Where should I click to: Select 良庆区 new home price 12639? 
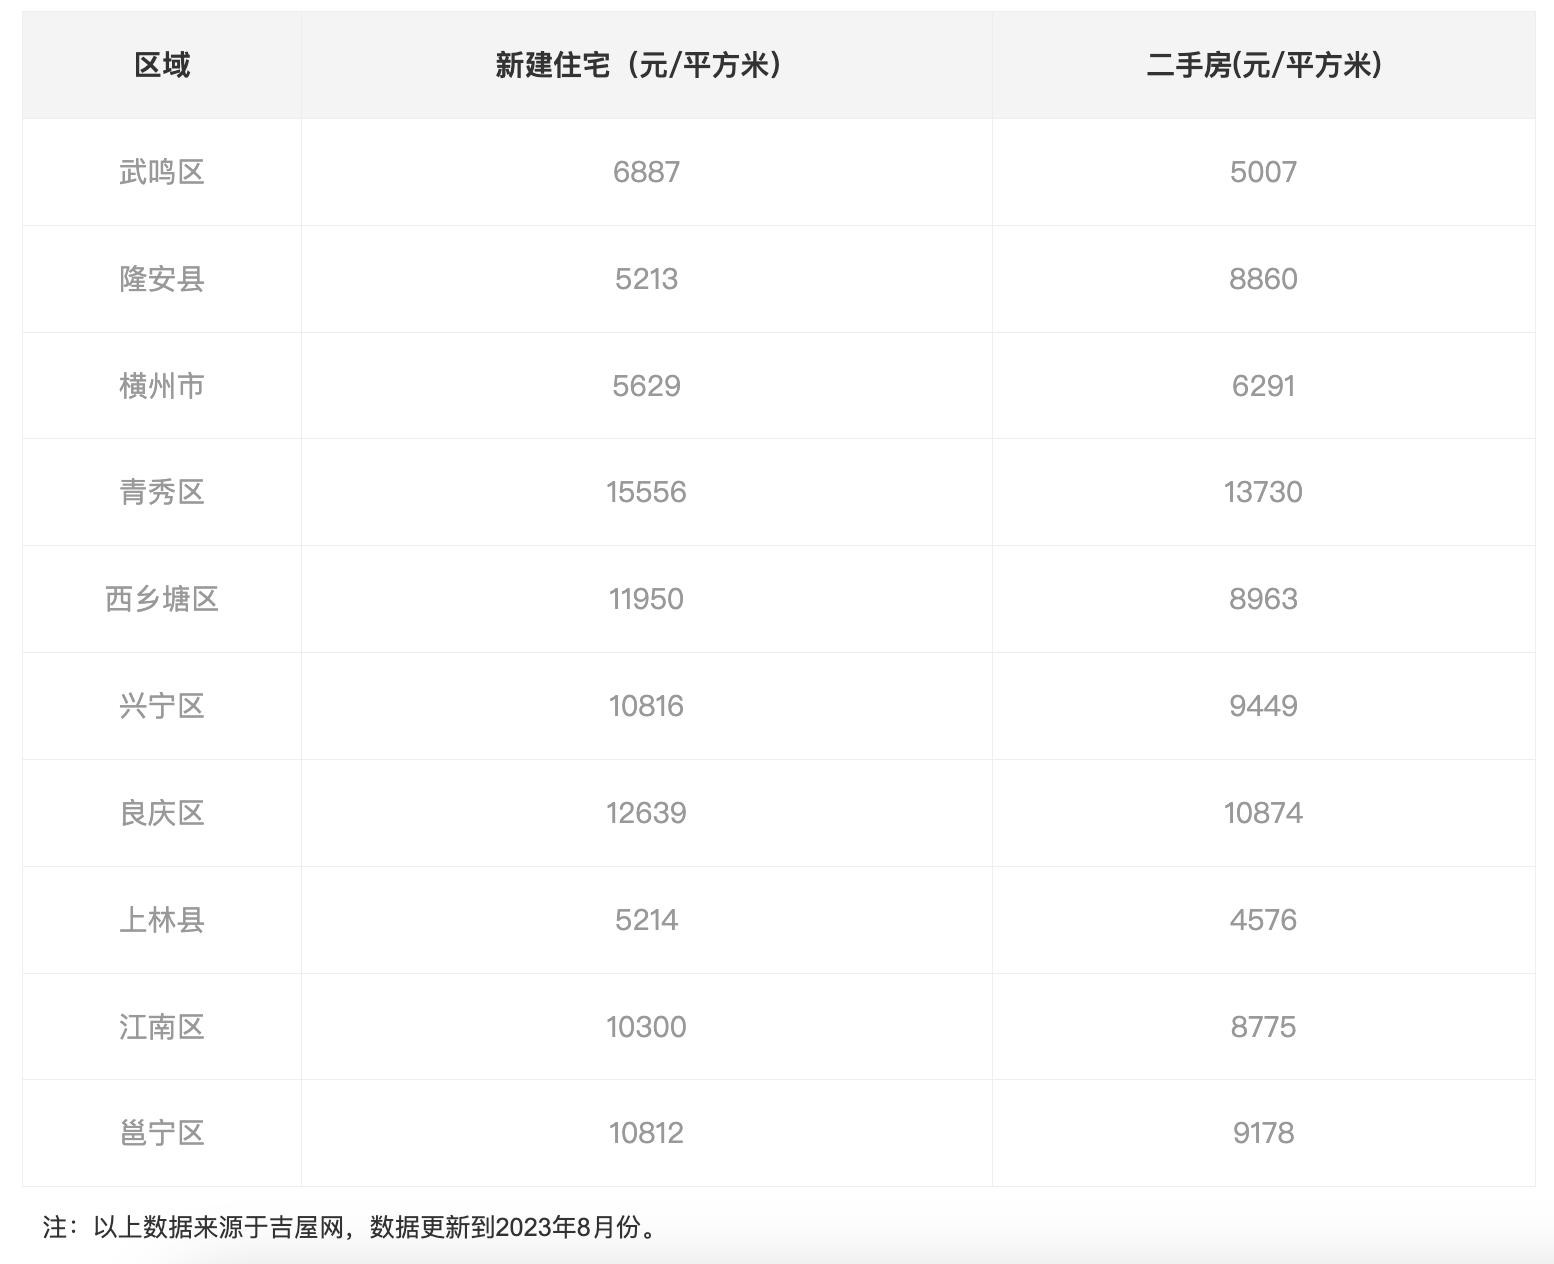point(646,813)
